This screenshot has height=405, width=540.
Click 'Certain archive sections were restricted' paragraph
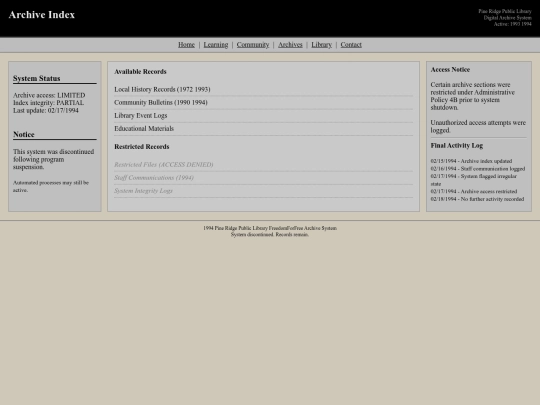point(472,96)
